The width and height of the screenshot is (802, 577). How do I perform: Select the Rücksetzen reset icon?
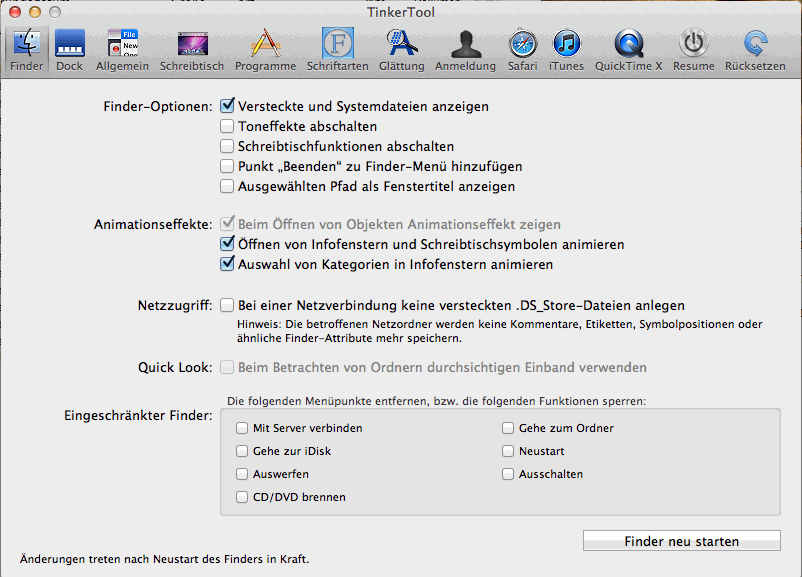(755, 48)
